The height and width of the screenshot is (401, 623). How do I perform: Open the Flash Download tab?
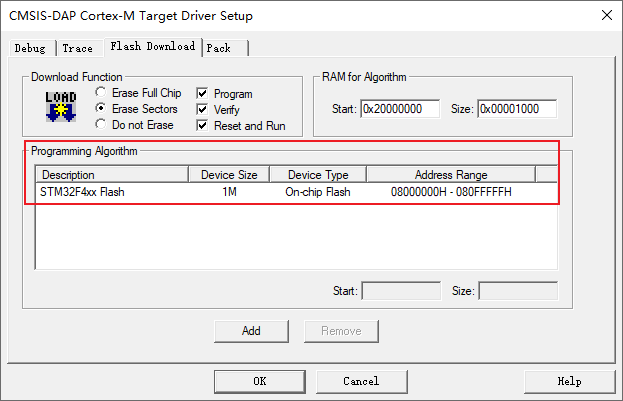[153, 46]
